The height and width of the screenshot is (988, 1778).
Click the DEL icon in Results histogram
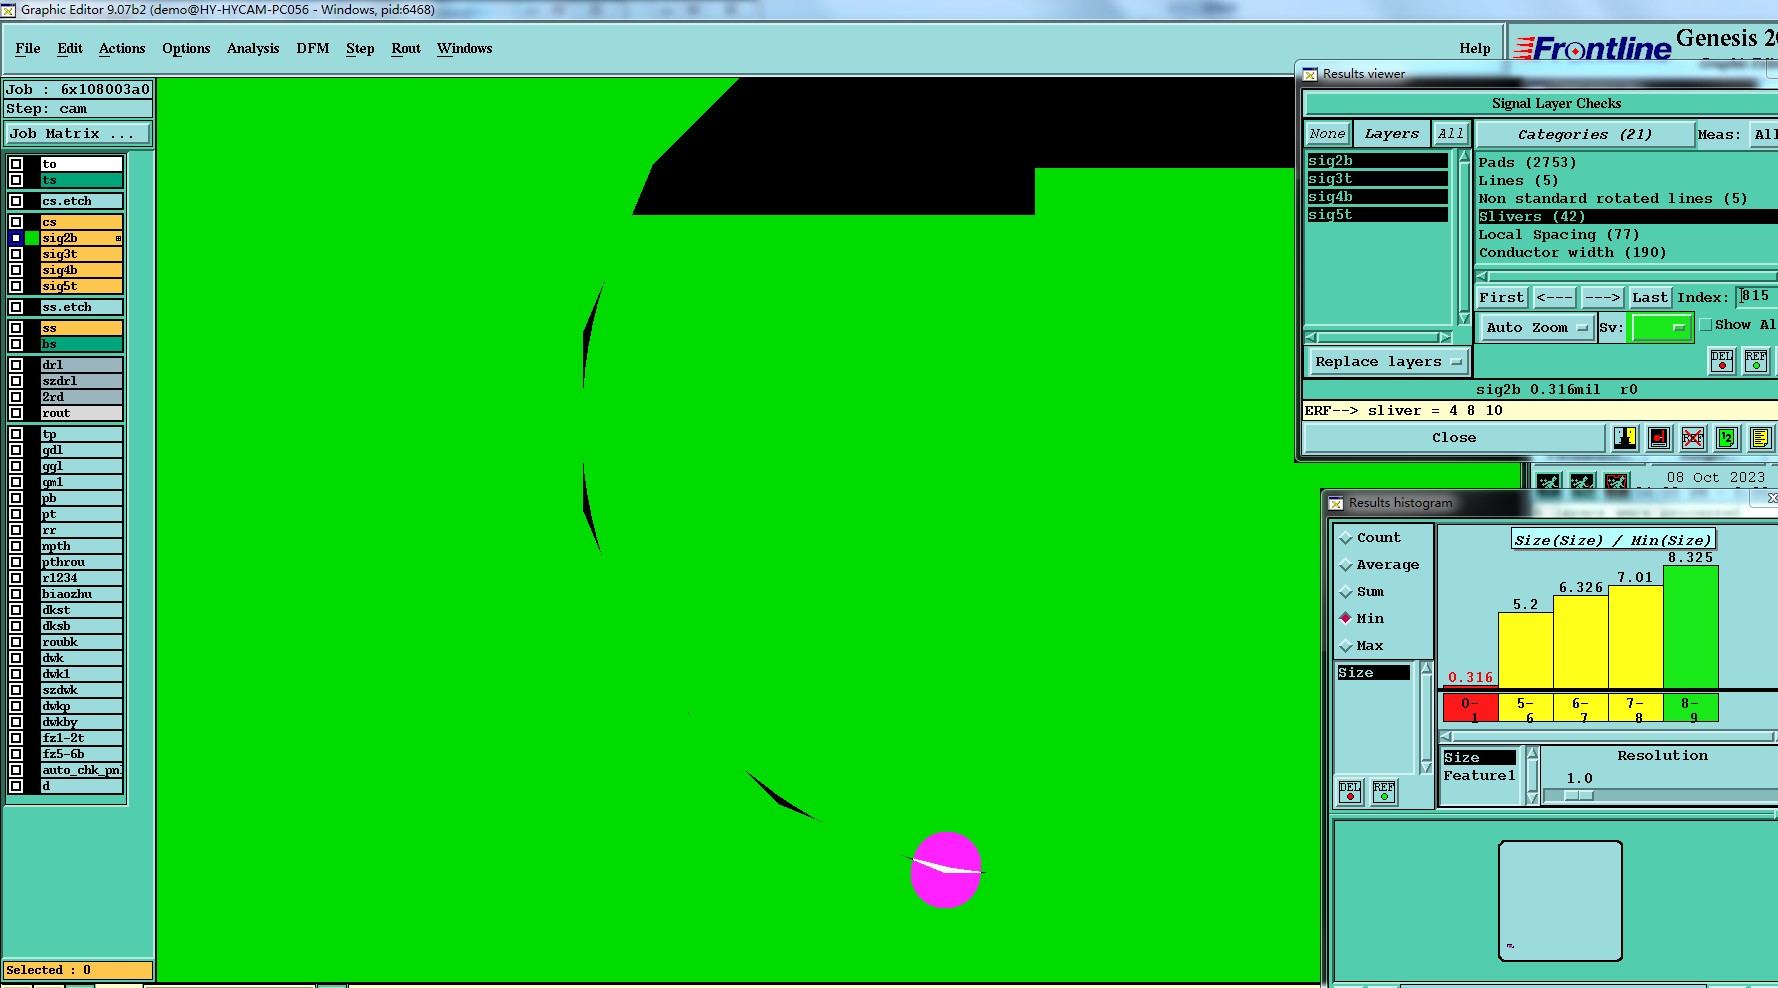tap(1350, 792)
